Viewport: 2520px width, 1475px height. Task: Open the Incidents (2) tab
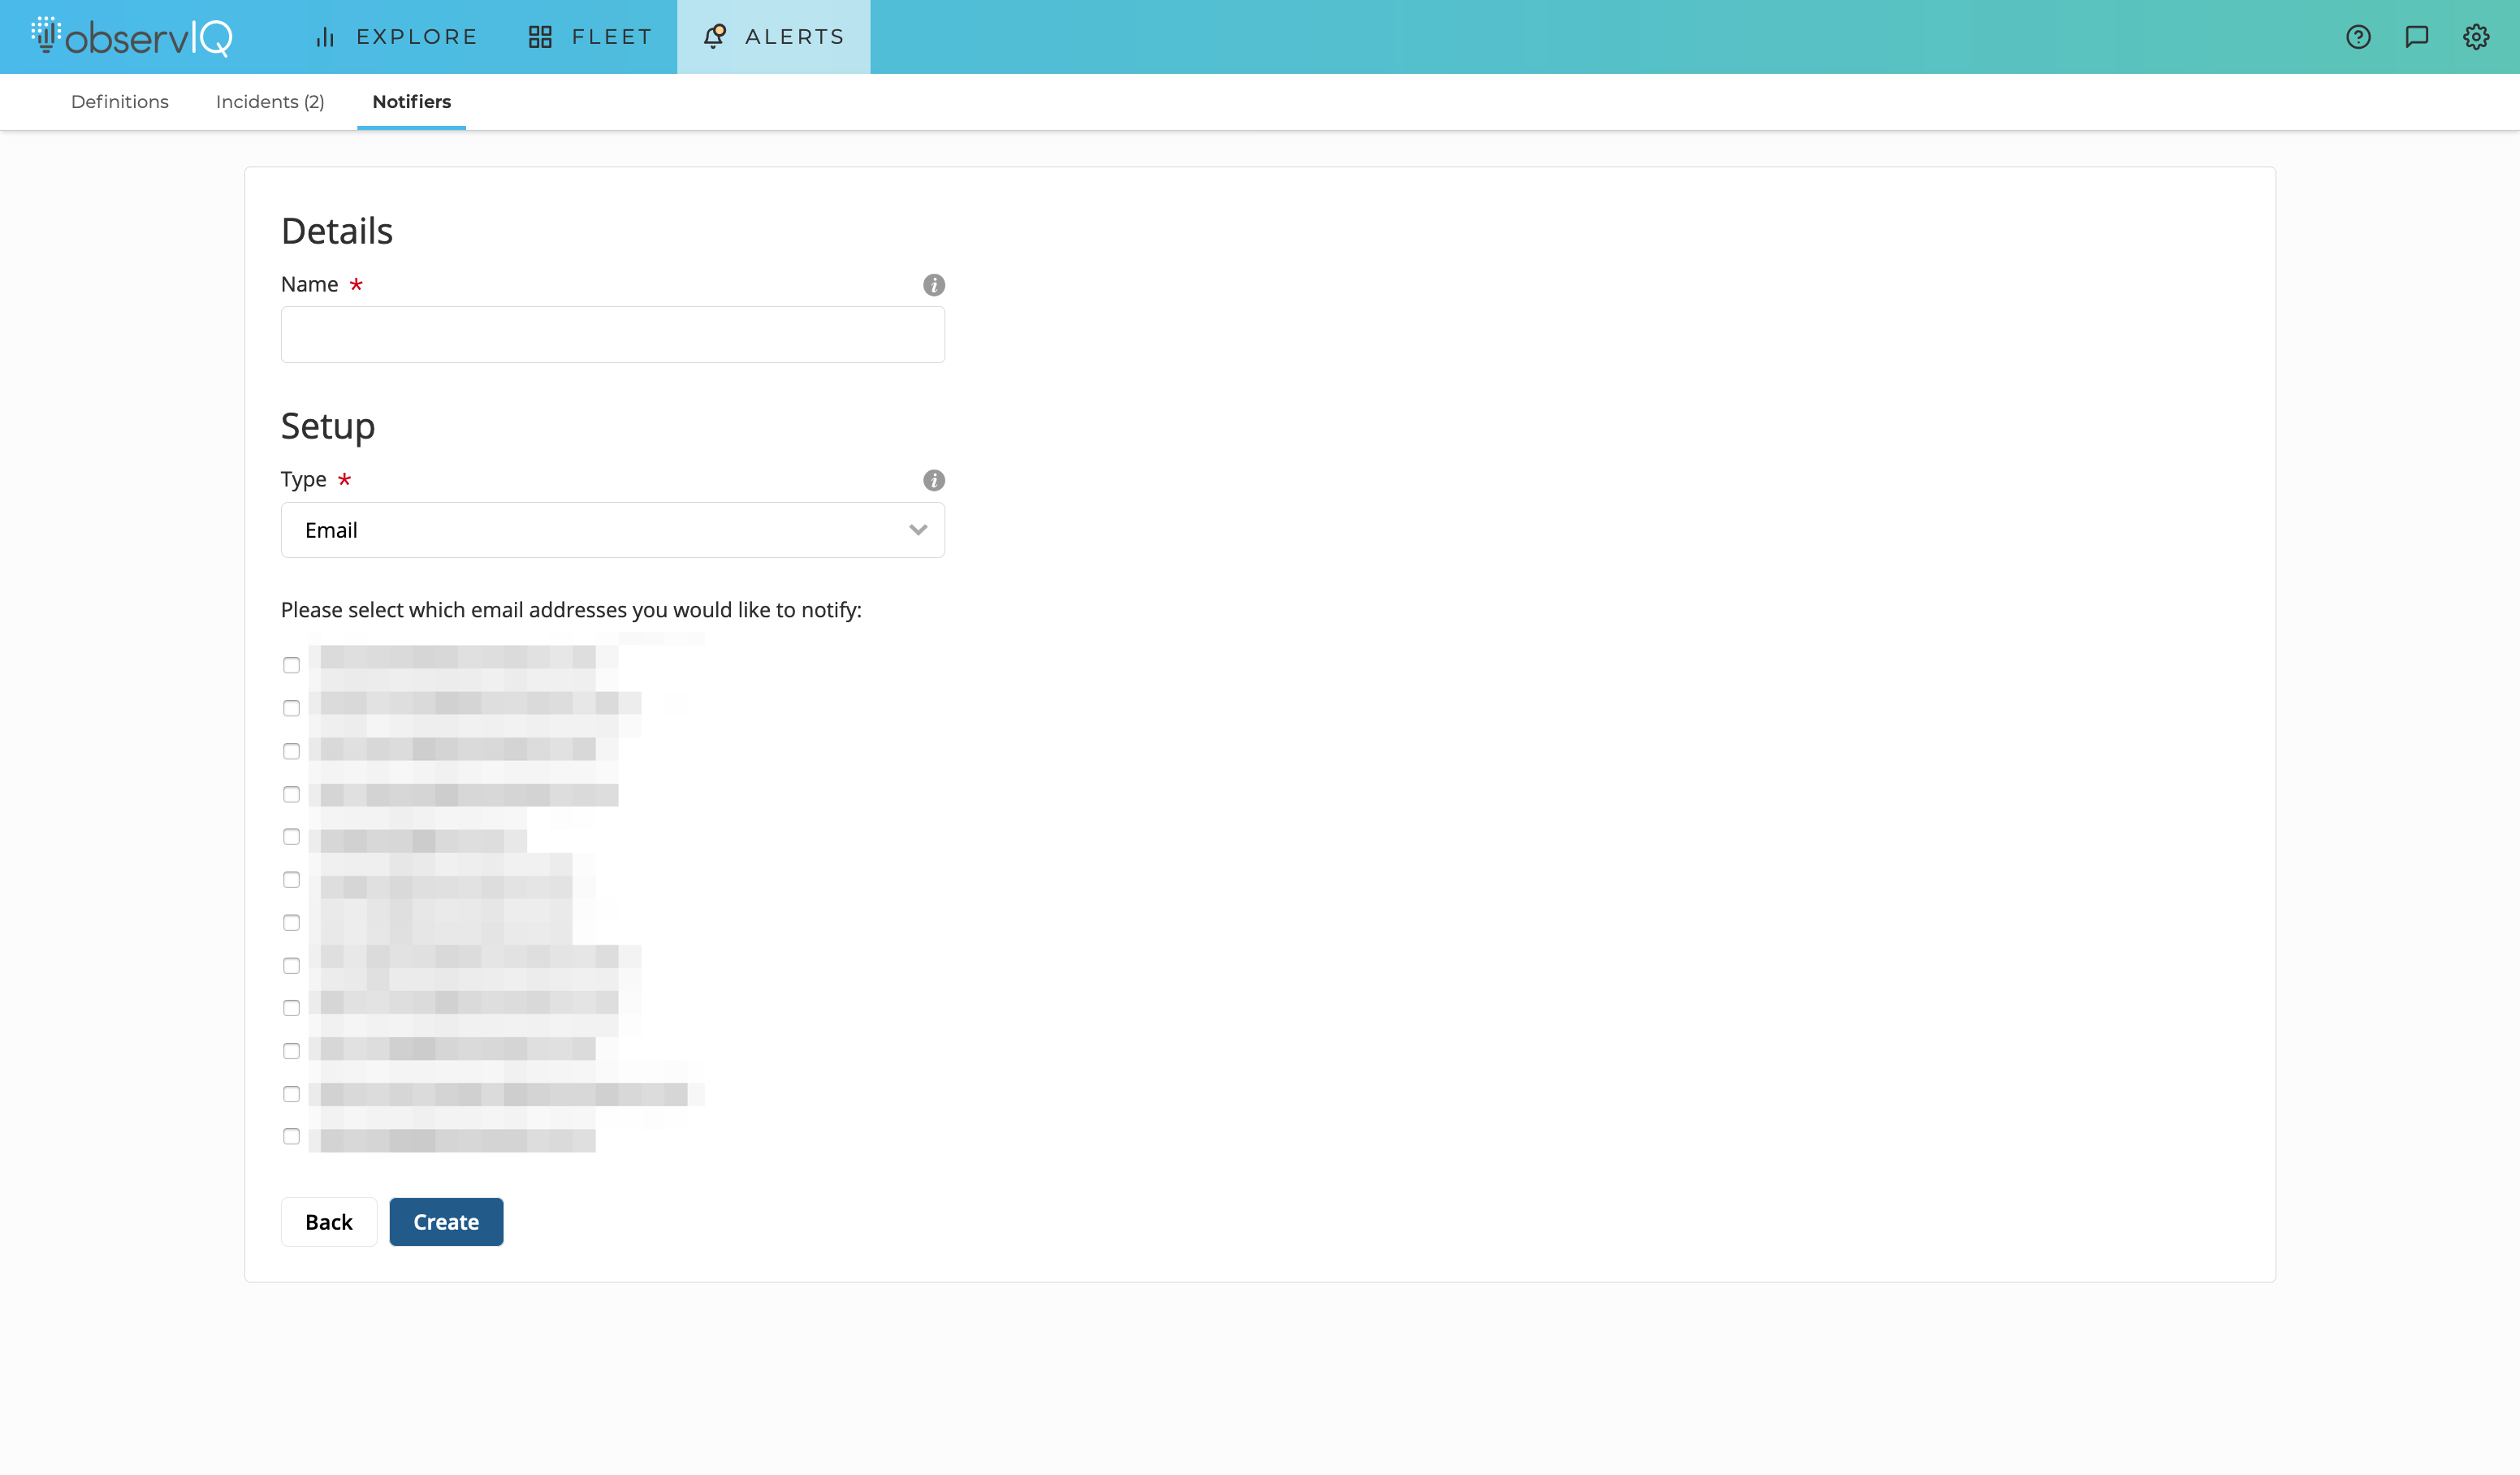[x=270, y=102]
